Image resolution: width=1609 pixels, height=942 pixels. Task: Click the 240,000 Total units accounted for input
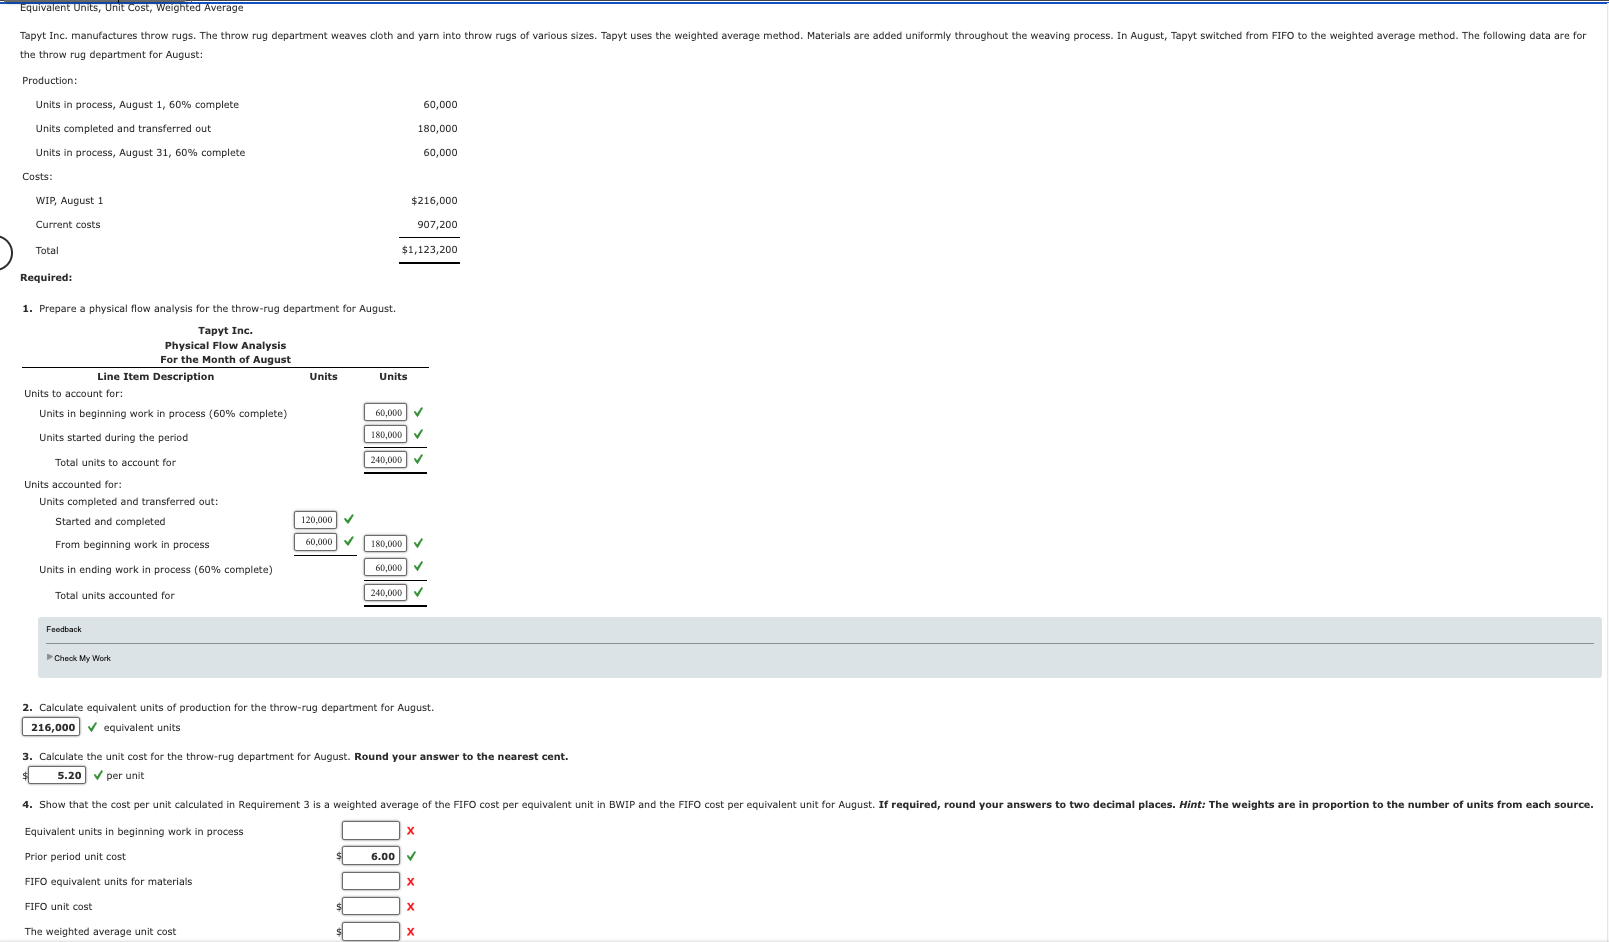pyautogui.click(x=386, y=592)
